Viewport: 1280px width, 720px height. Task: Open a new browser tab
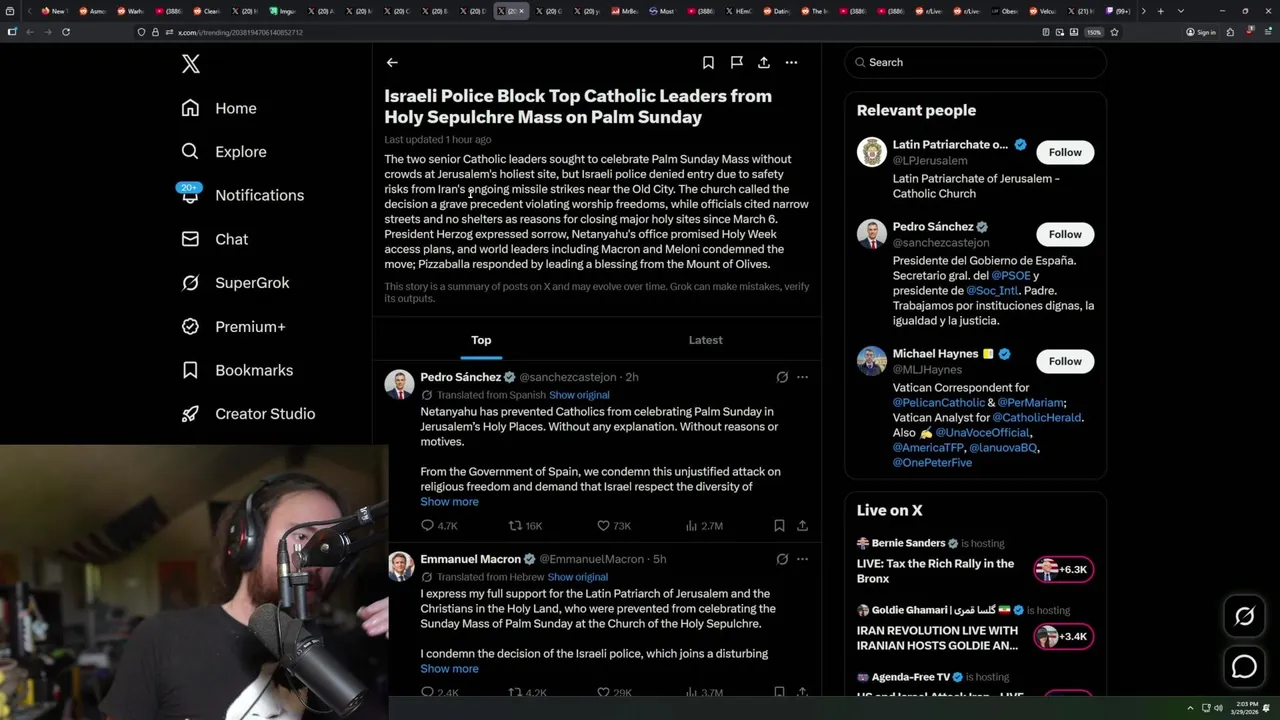click(1160, 11)
